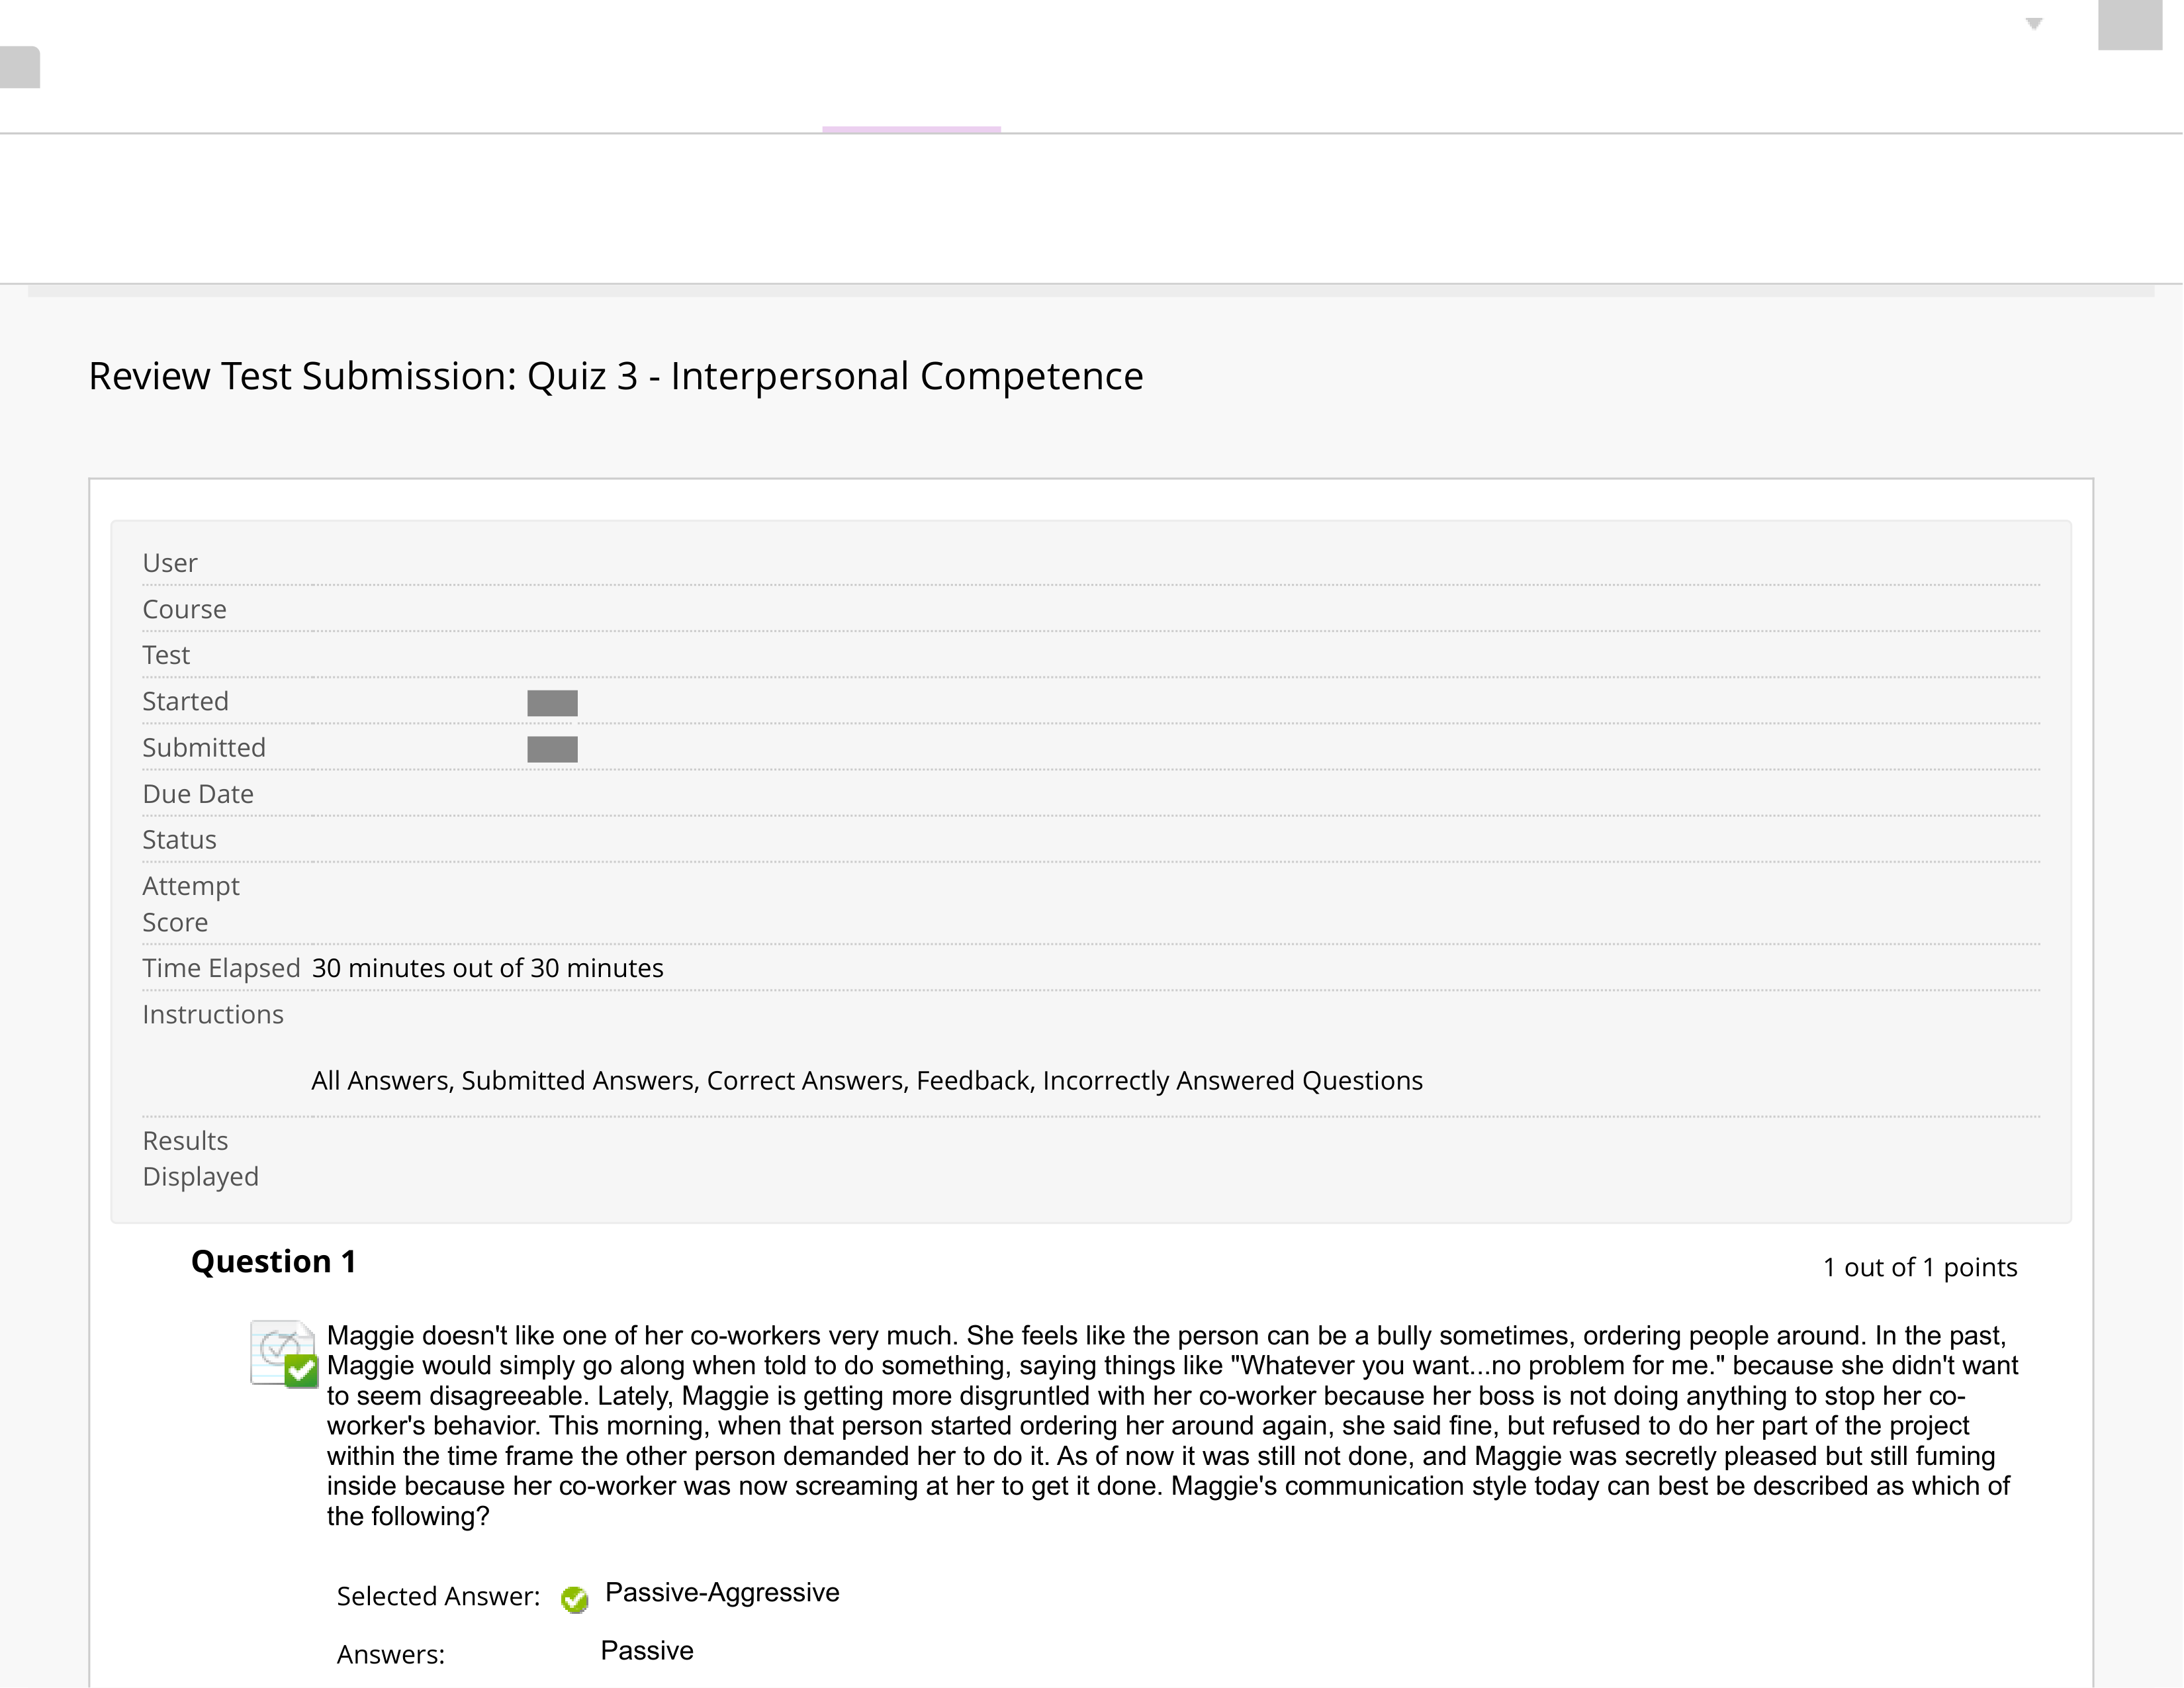Open the dropdown arrow in the top-right corner
Viewport: 2184px width, 1688px height.
[x=2033, y=24]
